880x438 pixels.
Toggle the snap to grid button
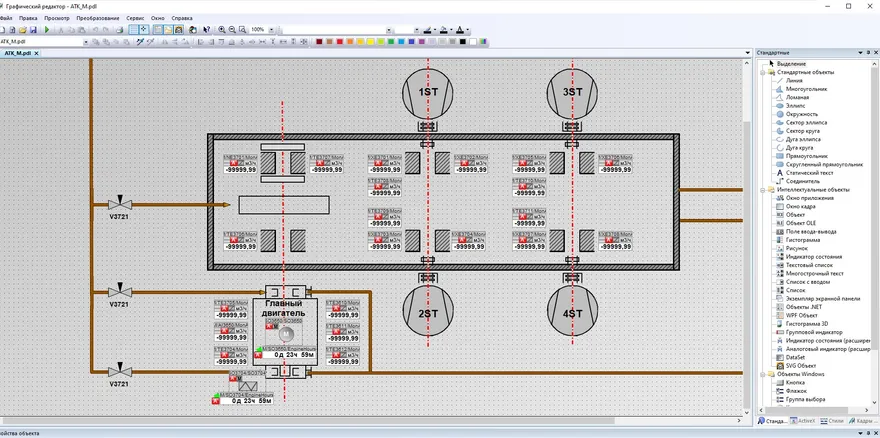(144, 30)
